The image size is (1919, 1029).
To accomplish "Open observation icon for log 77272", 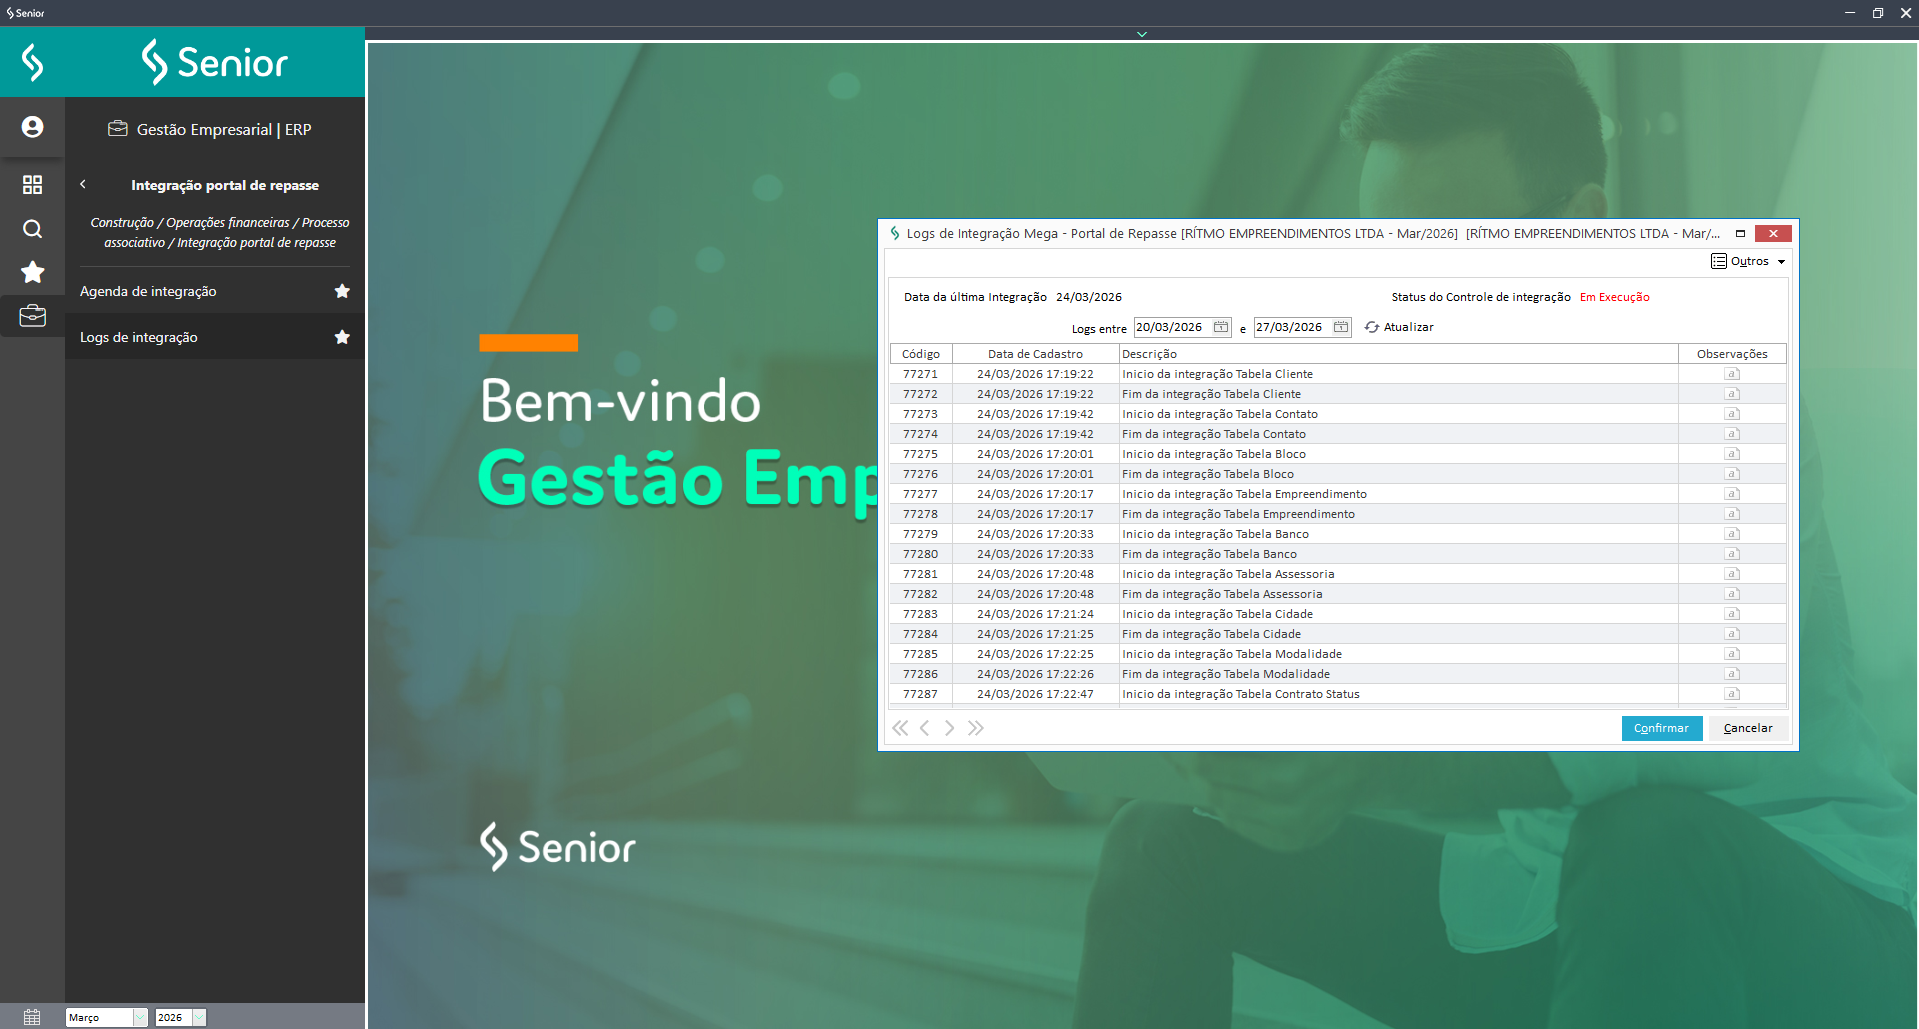I will [1732, 394].
